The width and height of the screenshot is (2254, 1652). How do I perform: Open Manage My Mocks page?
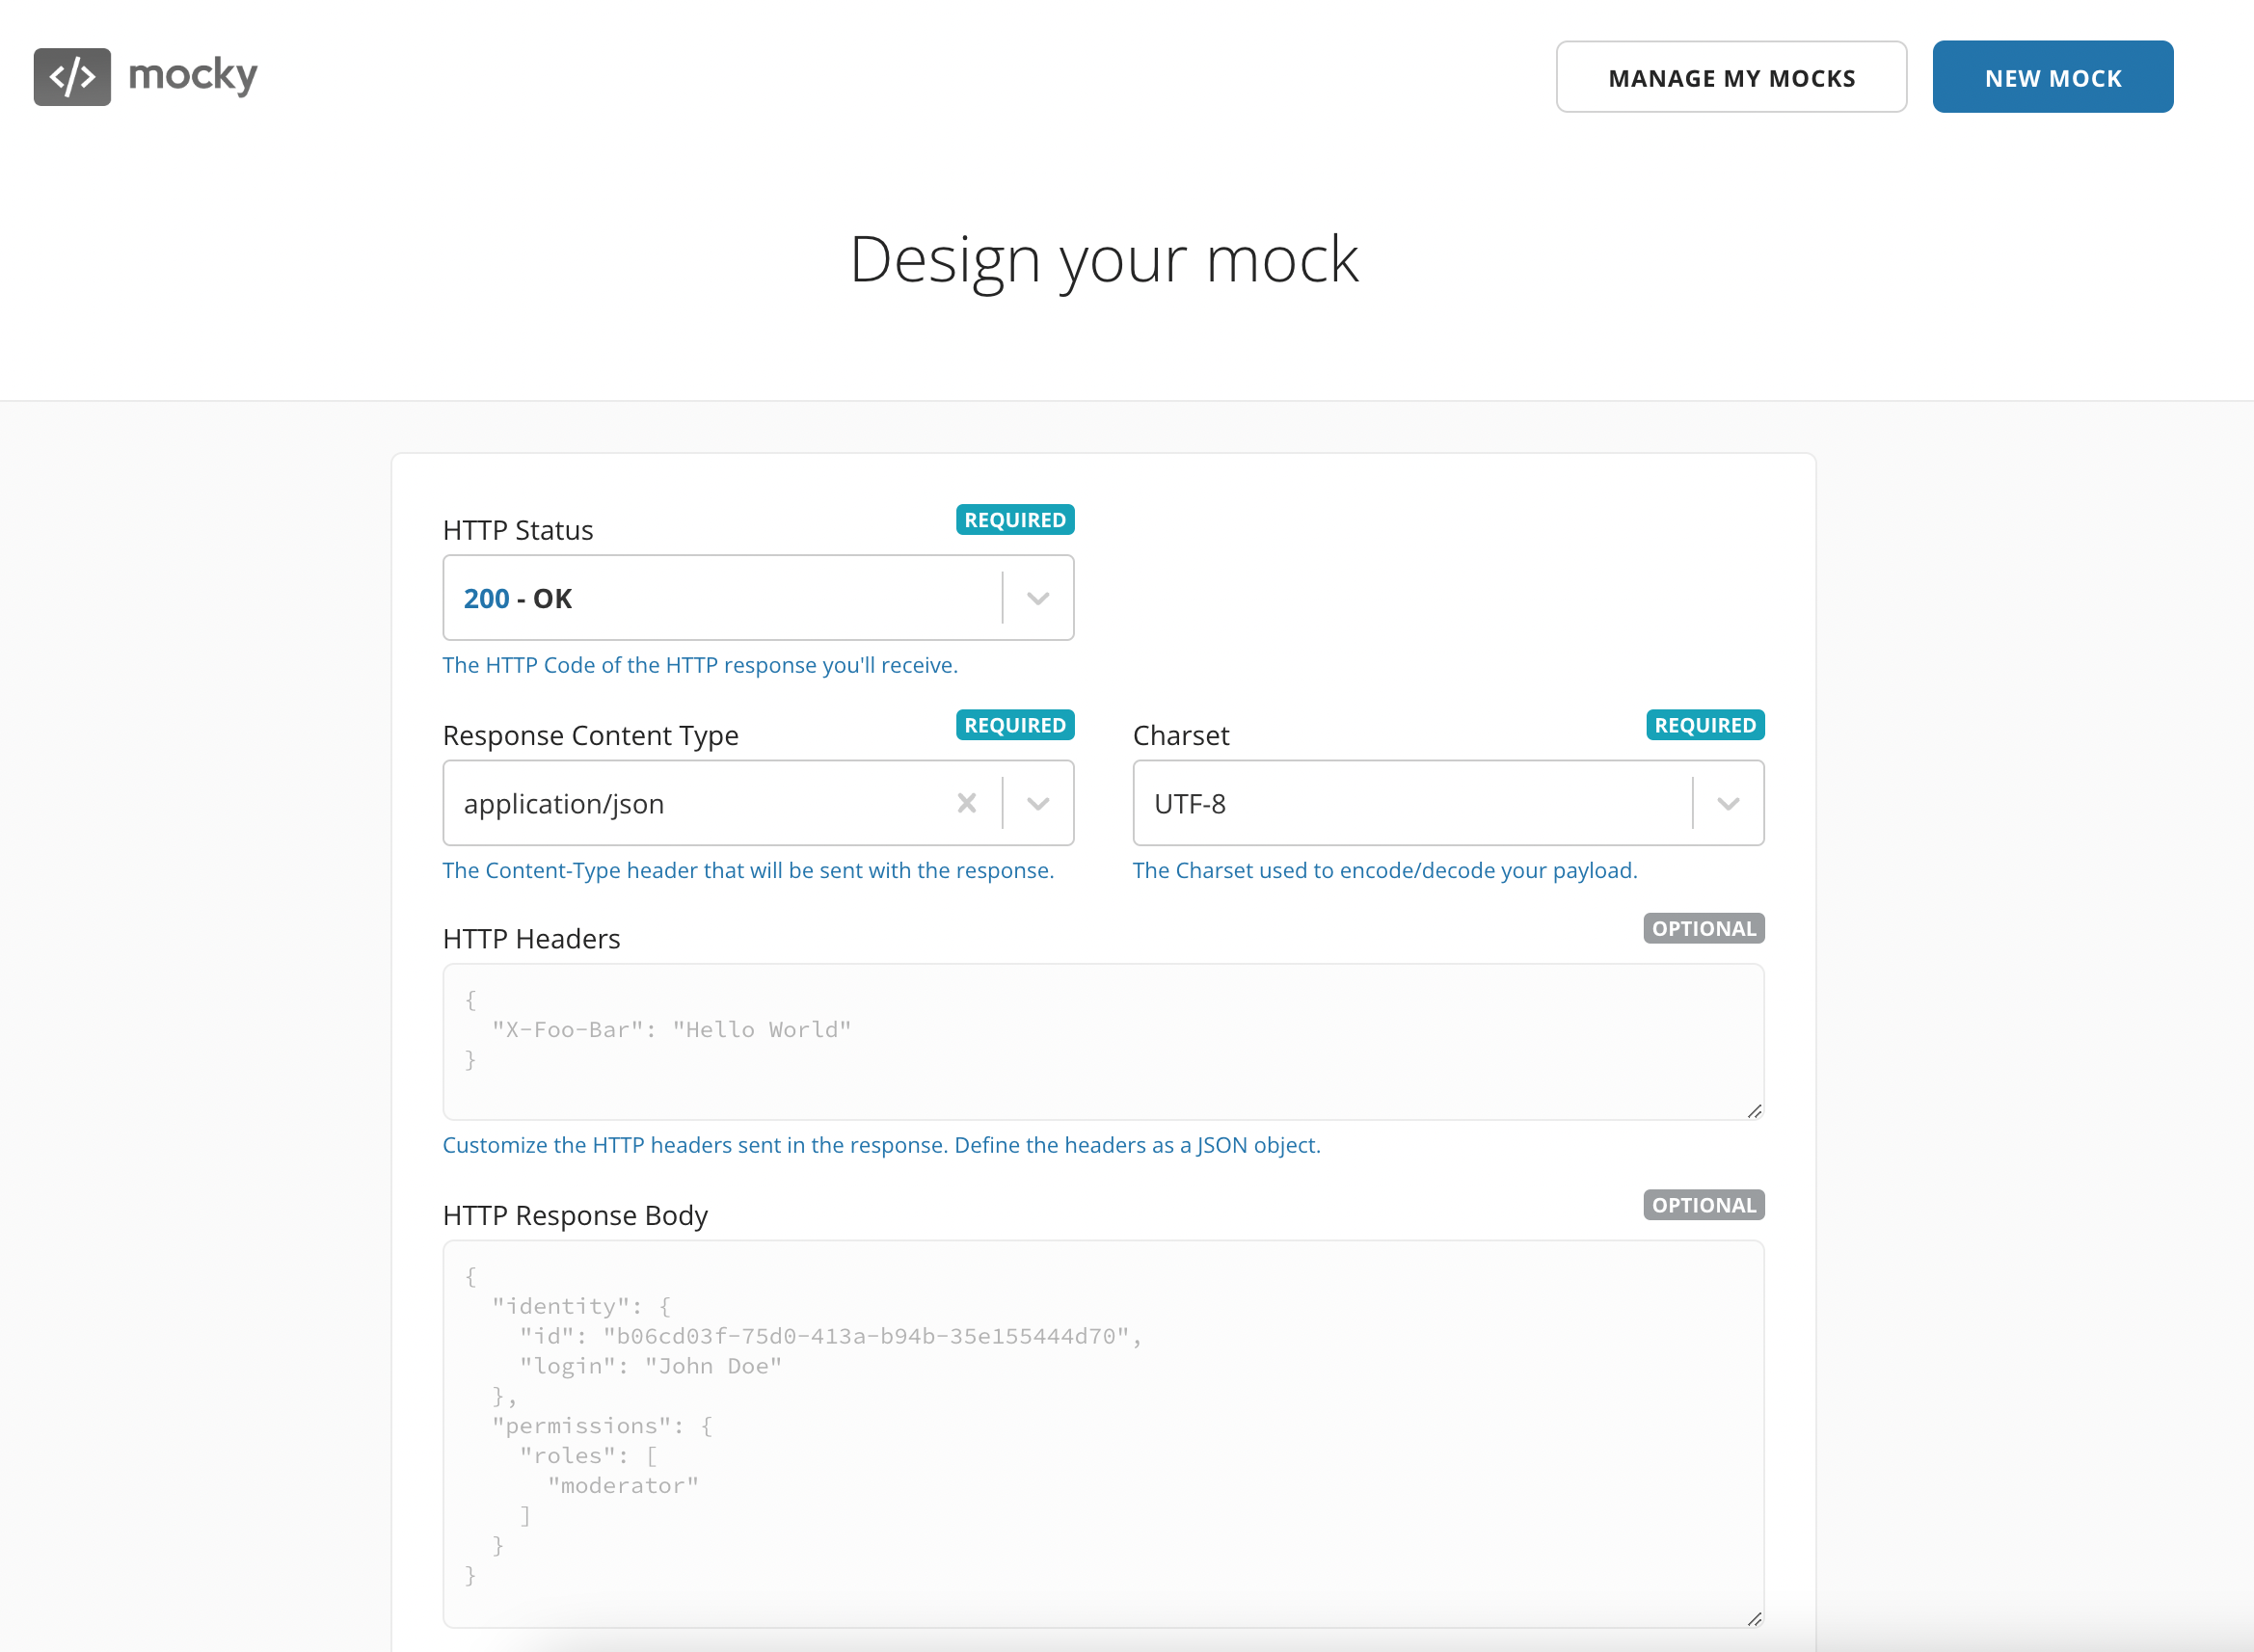[1730, 77]
